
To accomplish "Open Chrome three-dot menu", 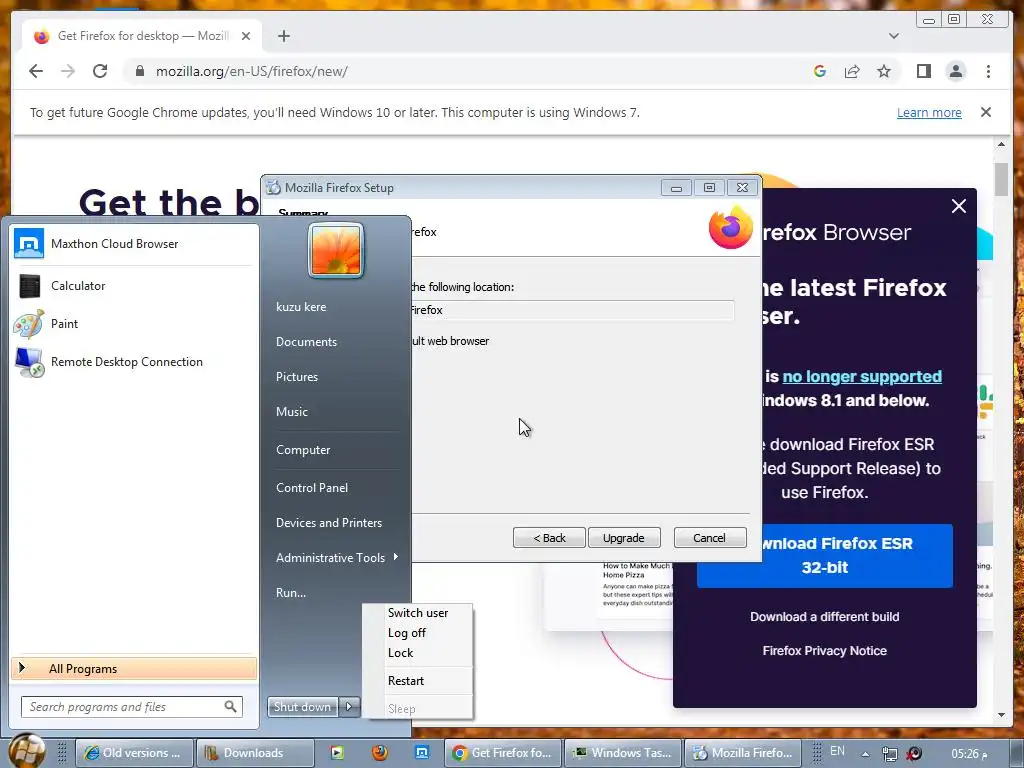I will [988, 71].
